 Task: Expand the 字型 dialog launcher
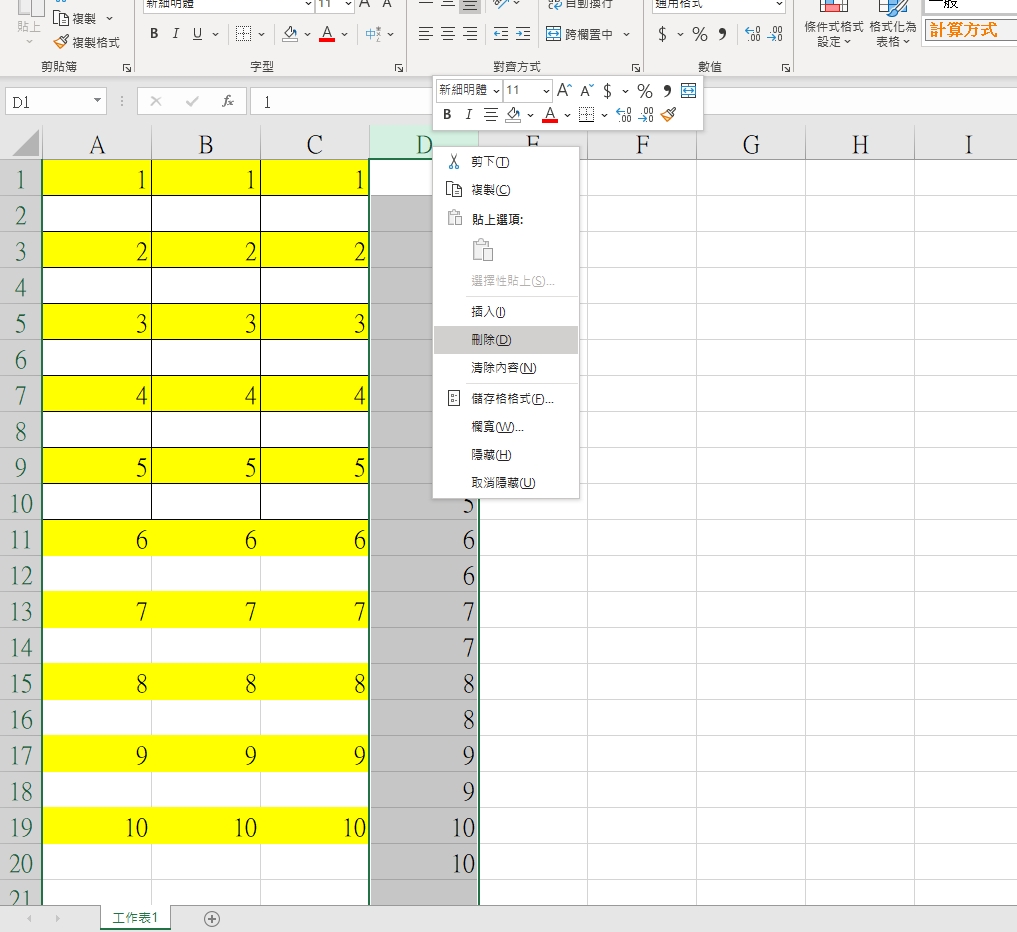[x=399, y=67]
